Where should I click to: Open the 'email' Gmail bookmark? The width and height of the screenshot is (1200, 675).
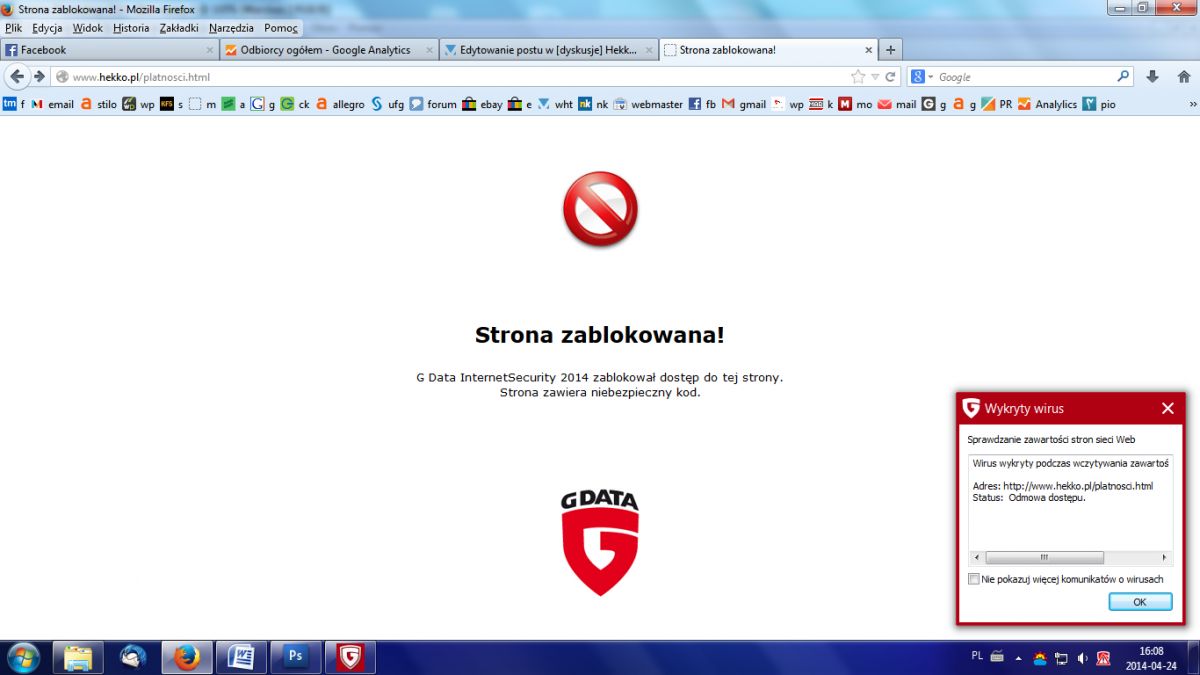coord(52,104)
